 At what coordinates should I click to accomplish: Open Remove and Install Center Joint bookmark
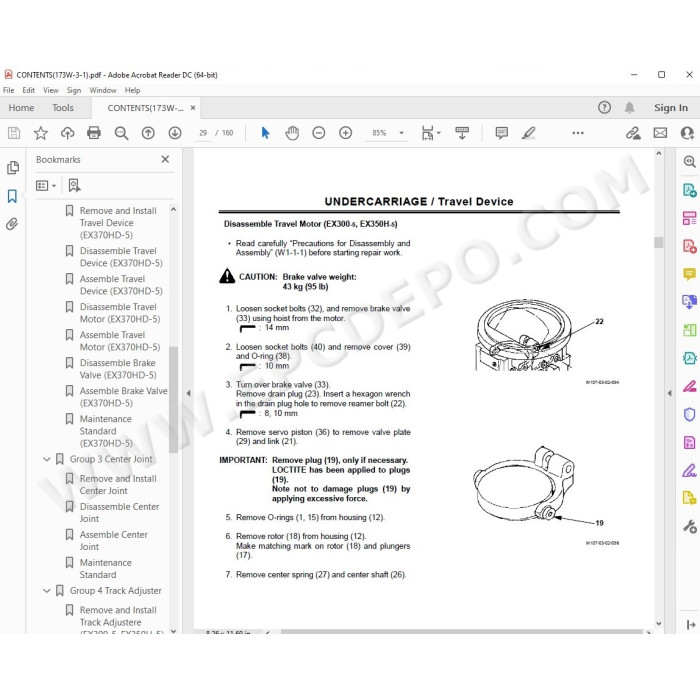click(x=118, y=484)
